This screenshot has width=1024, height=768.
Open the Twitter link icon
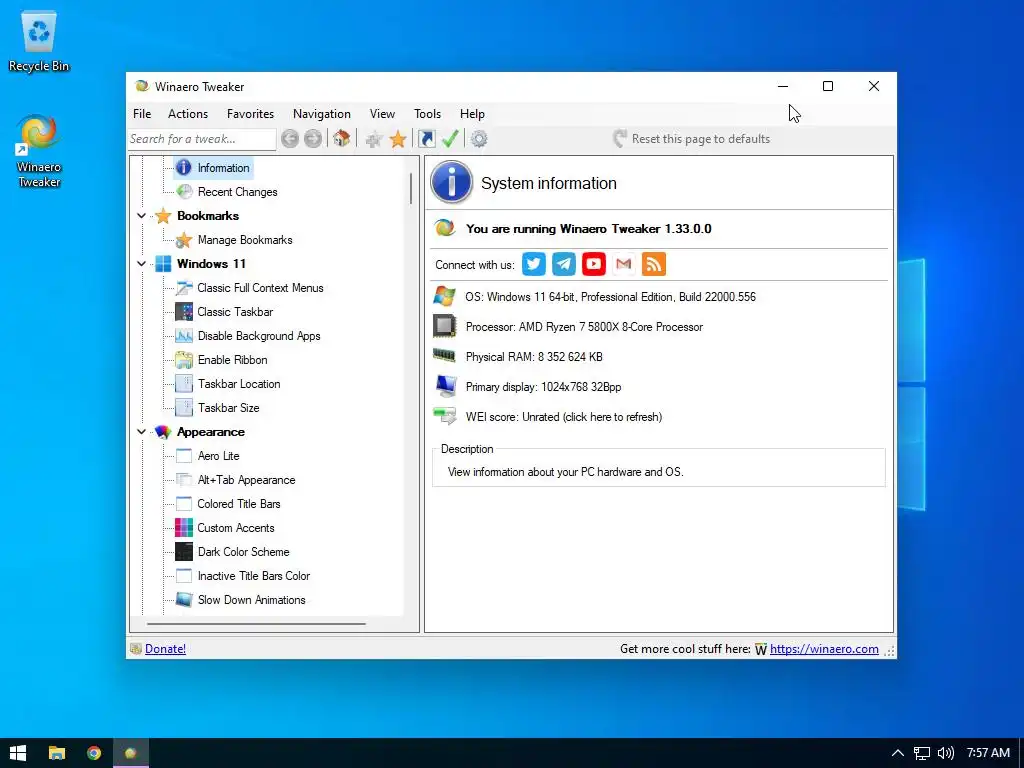(x=534, y=264)
